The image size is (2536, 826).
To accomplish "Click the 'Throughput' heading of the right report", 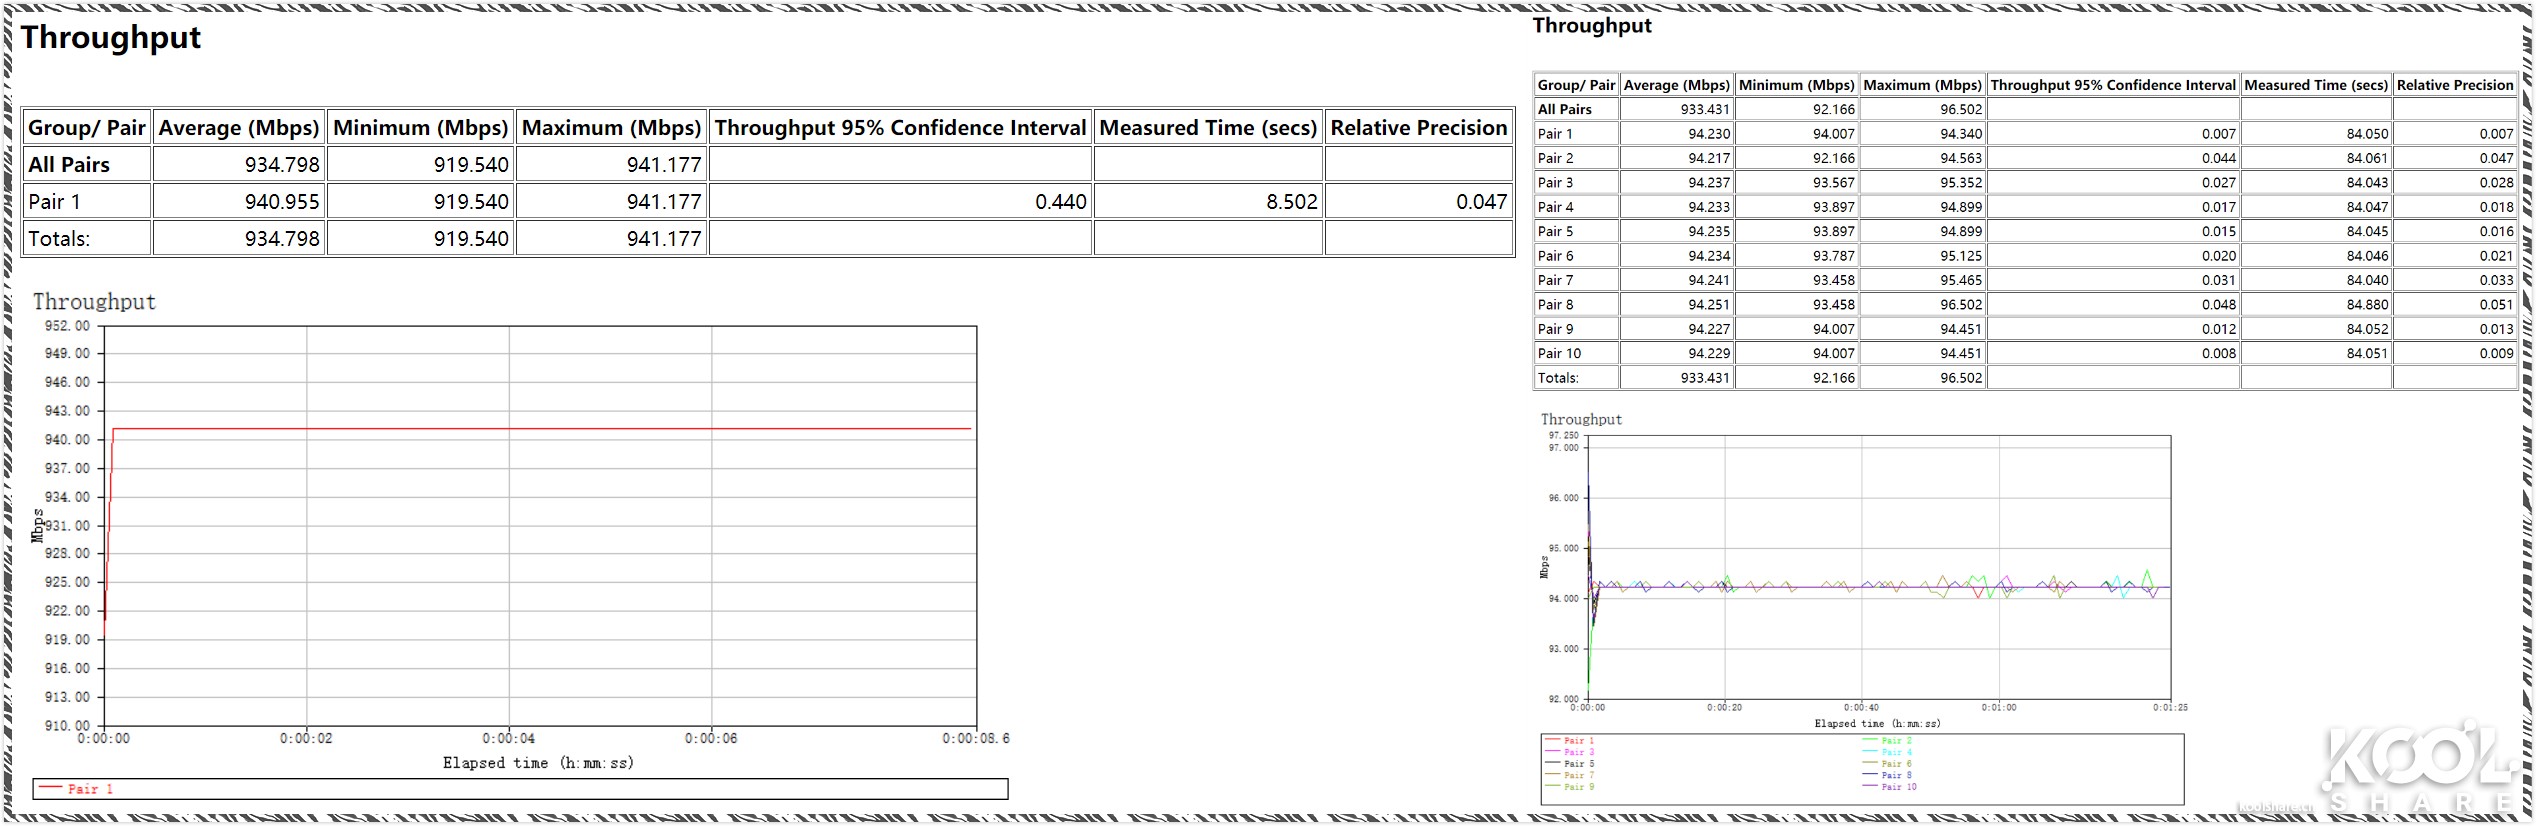I will click(x=1592, y=26).
